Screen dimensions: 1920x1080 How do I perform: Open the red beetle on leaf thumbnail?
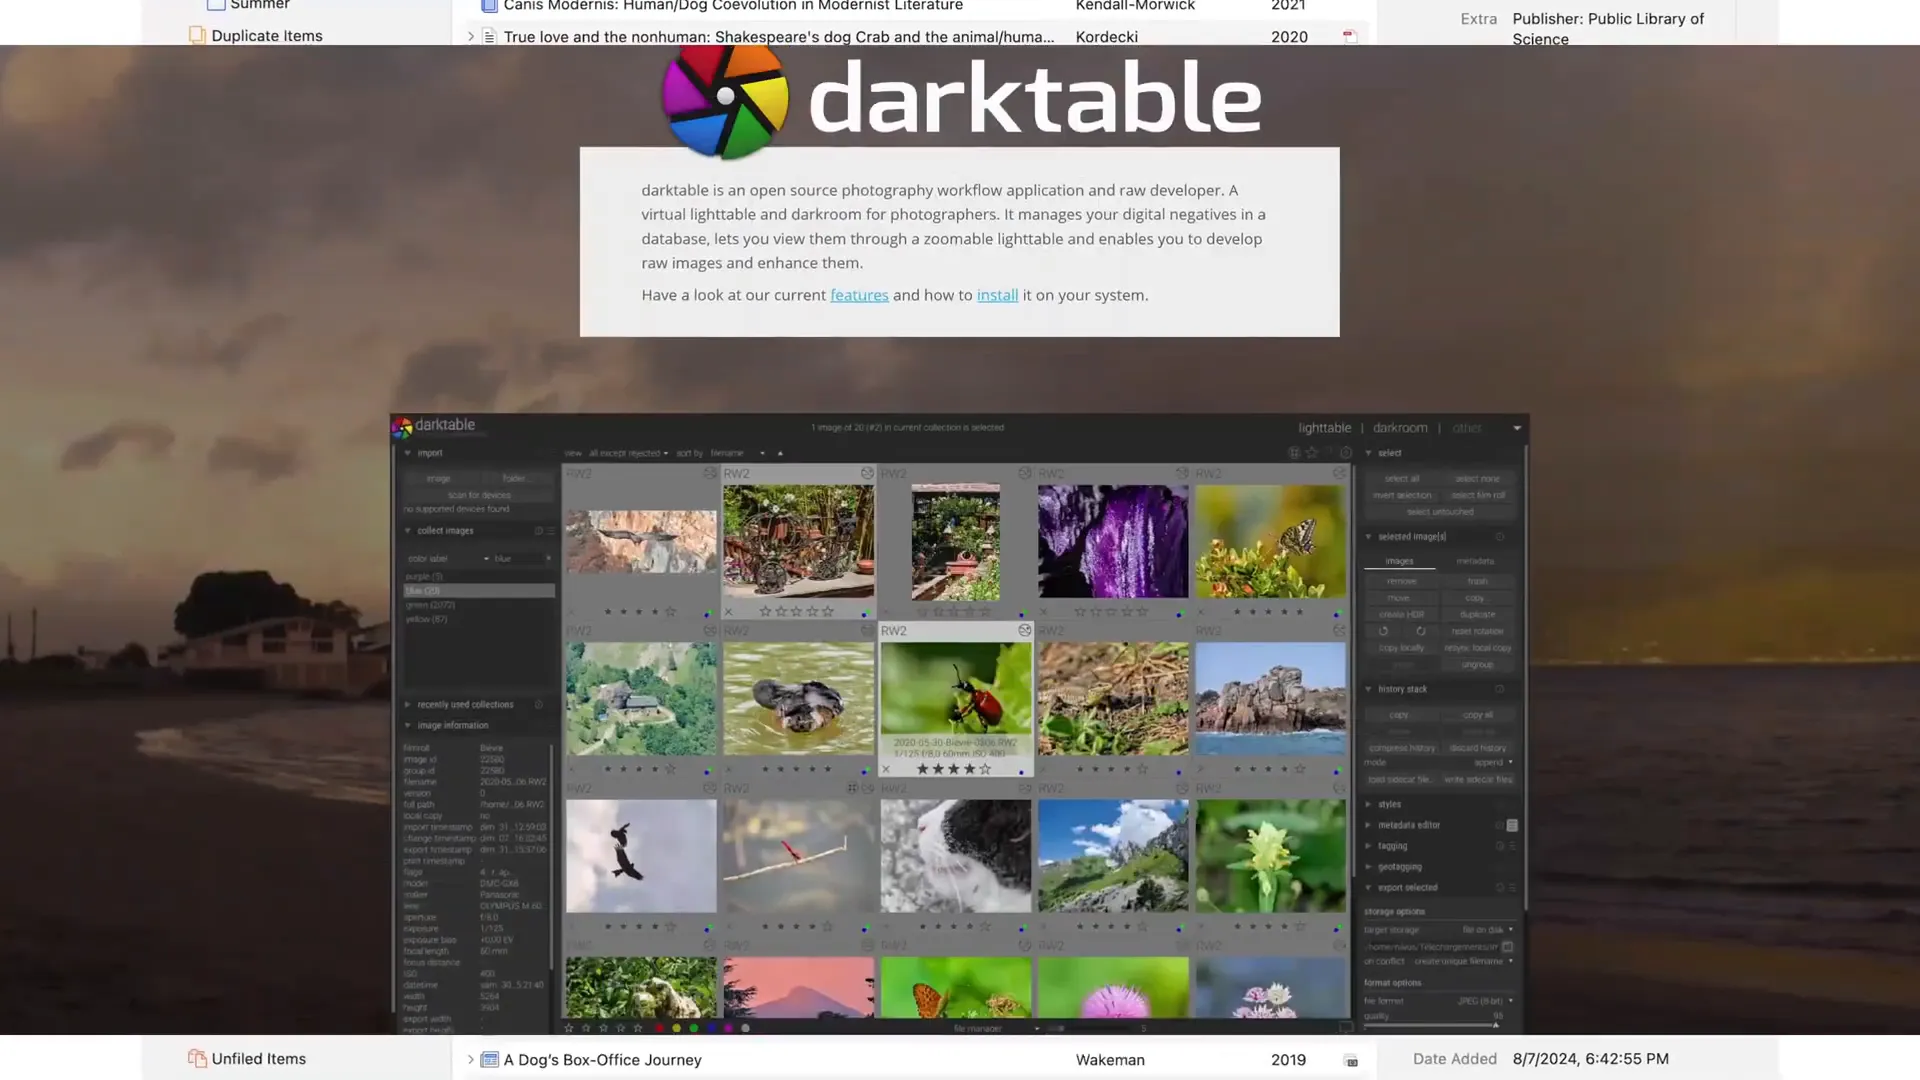point(955,689)
